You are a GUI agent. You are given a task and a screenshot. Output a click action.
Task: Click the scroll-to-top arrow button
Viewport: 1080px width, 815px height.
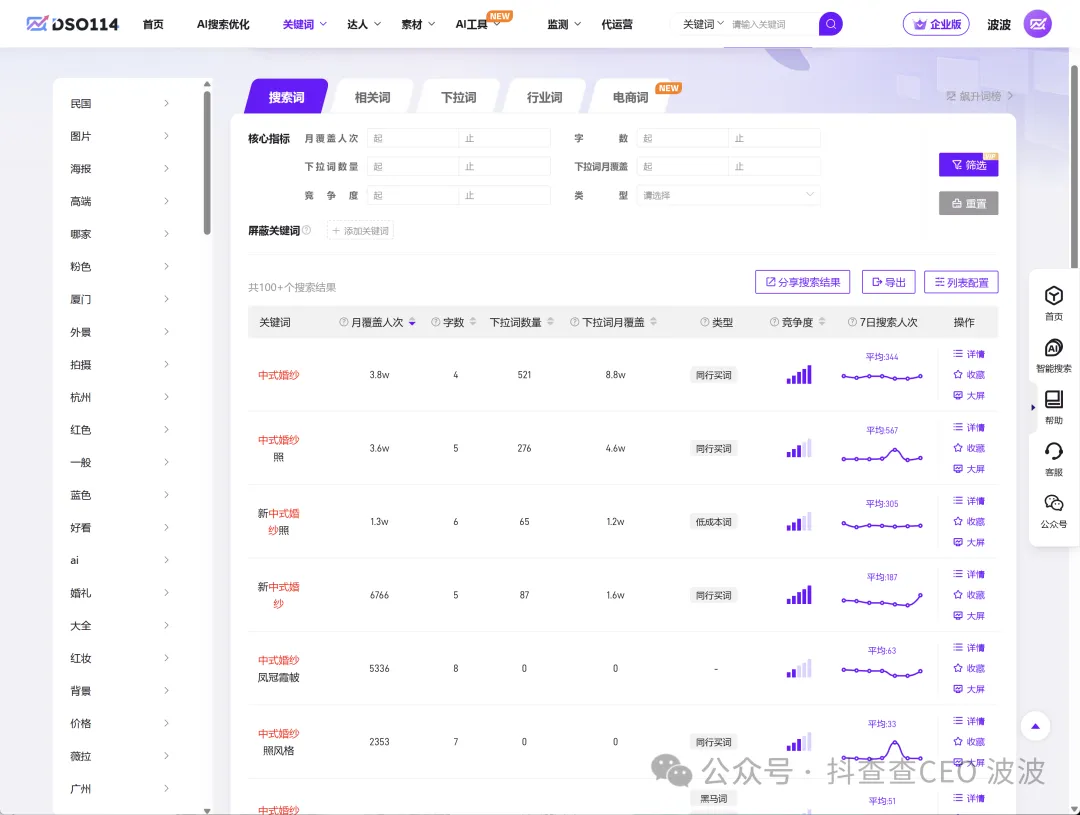click(1035, 726)
